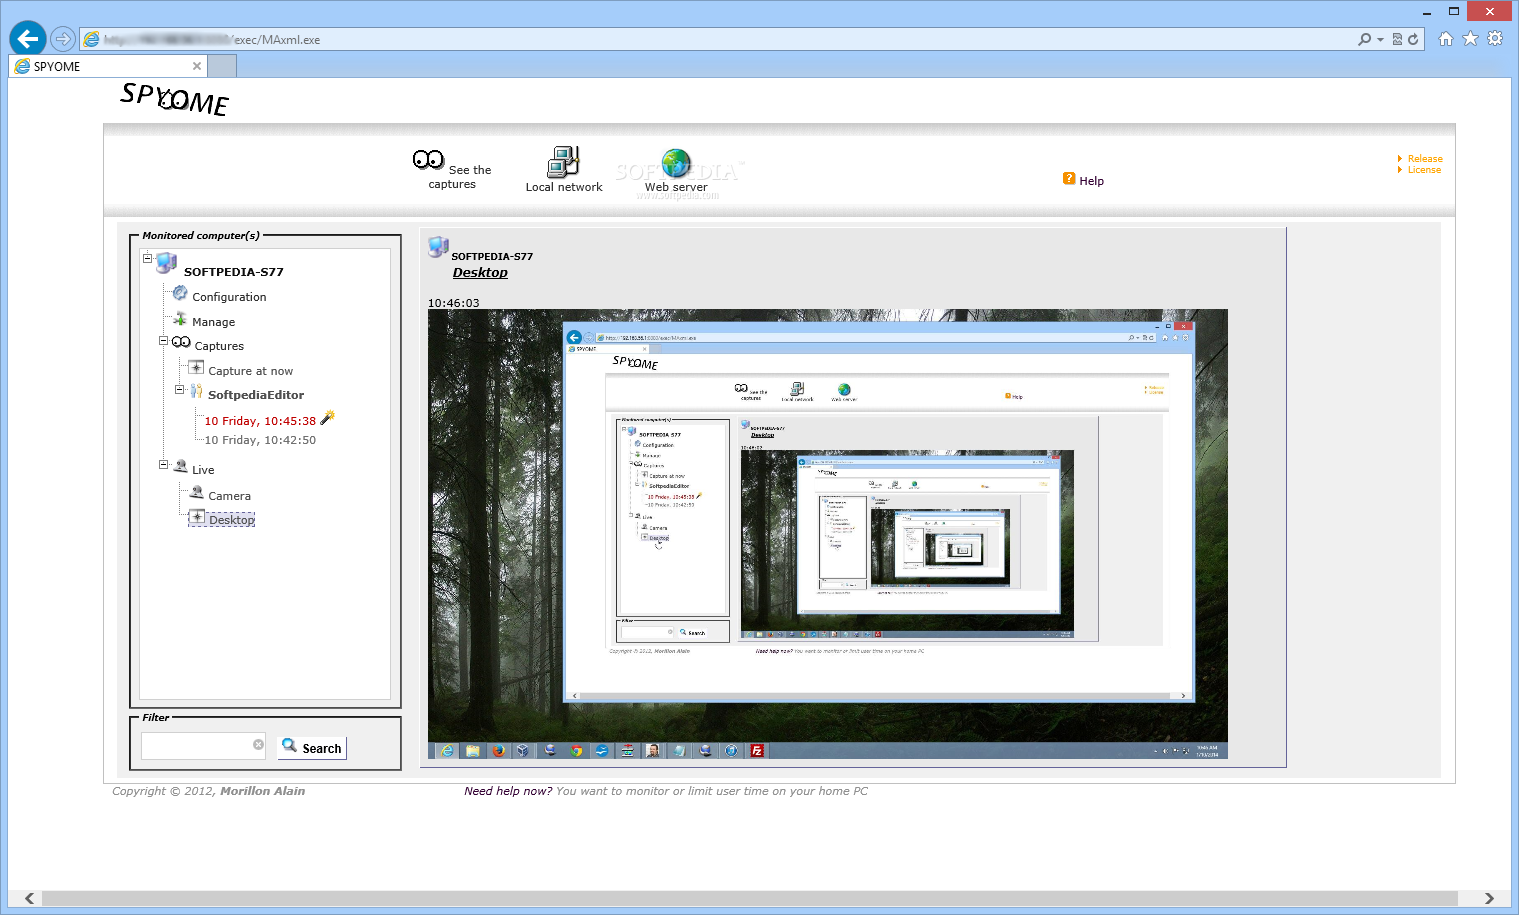
Task: Select the Captures eyes icon in tree
Action: pyautogui.click(x=181, y=342)
